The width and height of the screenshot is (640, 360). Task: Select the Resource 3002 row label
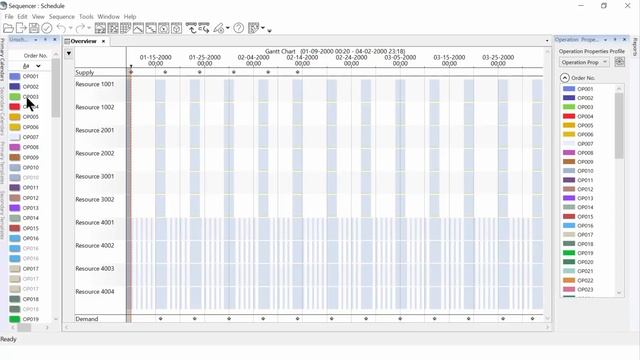pyautogui.click(x=95, y=200)
